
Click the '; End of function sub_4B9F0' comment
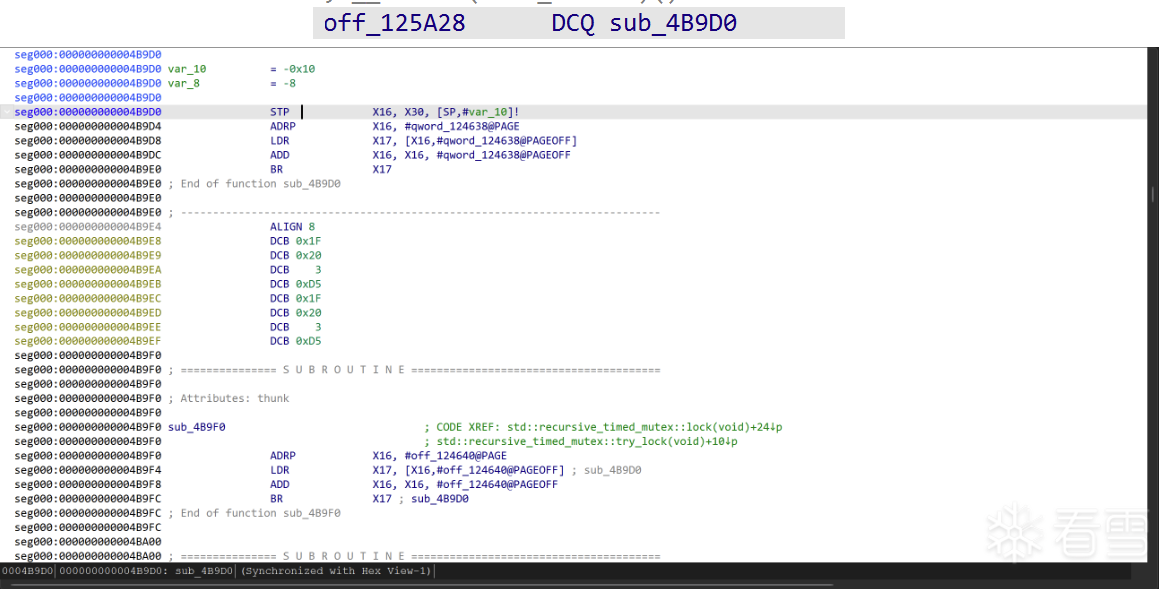(254, 513)
